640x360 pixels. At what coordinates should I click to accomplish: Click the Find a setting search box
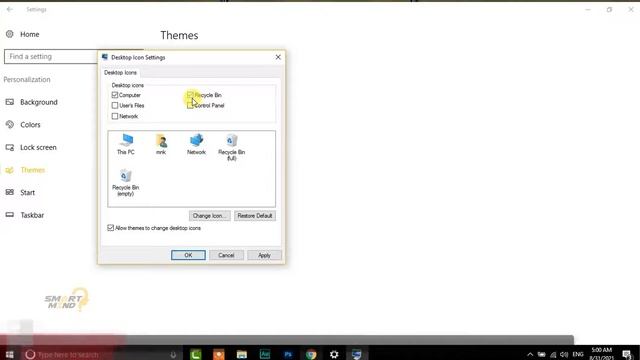pos(51,56)
